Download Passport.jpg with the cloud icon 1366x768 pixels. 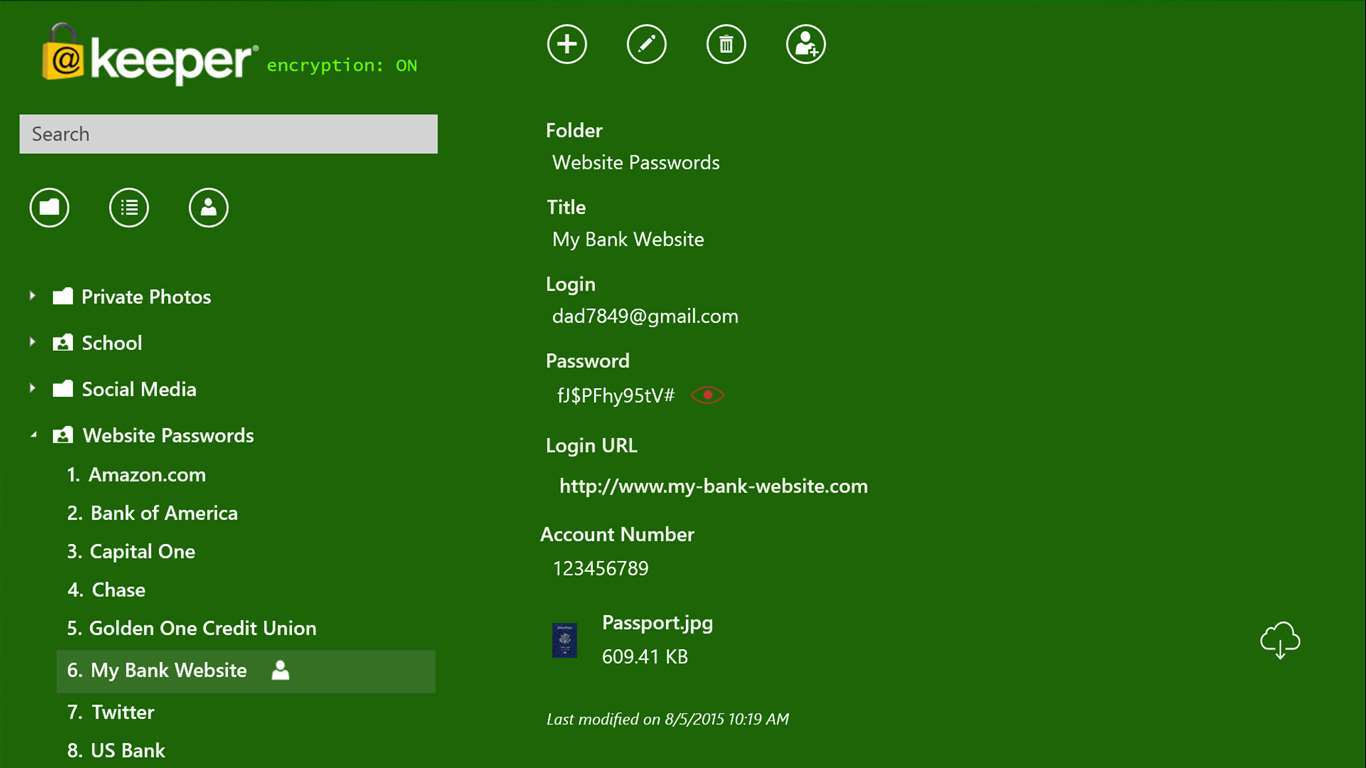tap(1279, 640)
